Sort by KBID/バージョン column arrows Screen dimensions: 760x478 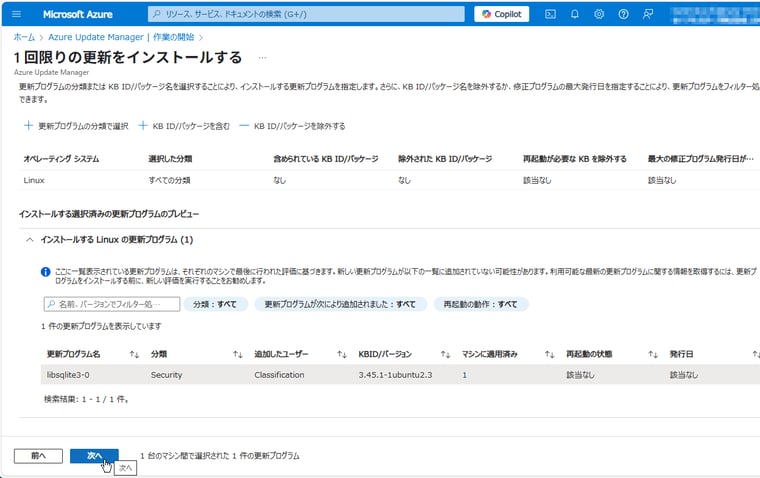click(x=445, y=355)
